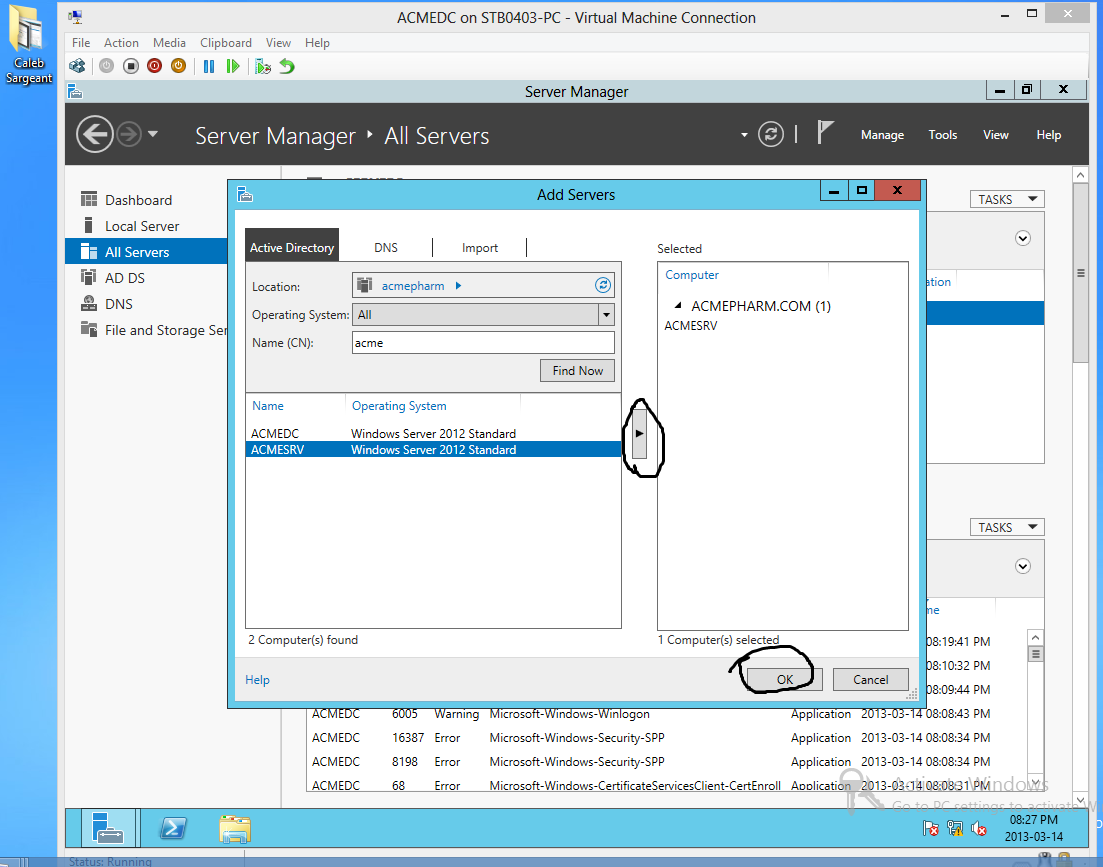The height and width of the screenshot is (867, 1103).
Task: Switch to Active Directory tab
Action: pyautogui.click(x=292, y=247)
